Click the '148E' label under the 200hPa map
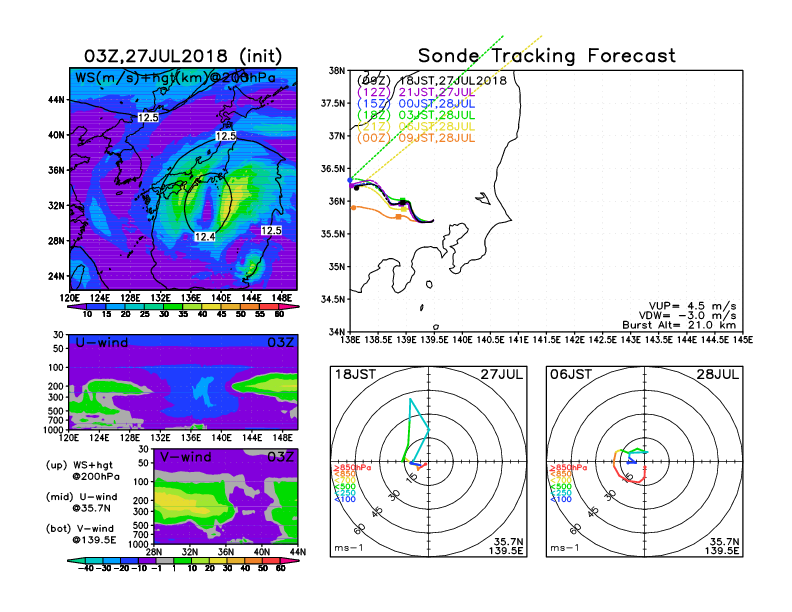The height and width of the screenshot is (612, 792). point(282,298)
